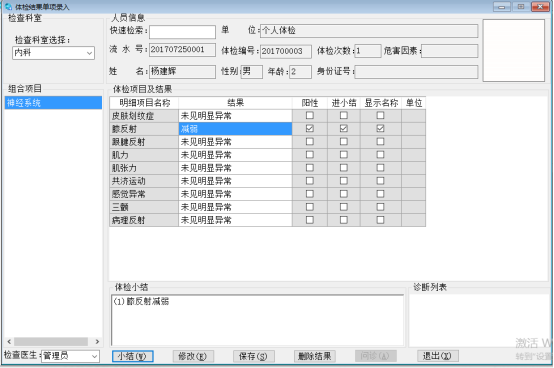Close the 体检结果单项录入 window
The height and width of the screenshot is (368, 554).
[540, 7]
